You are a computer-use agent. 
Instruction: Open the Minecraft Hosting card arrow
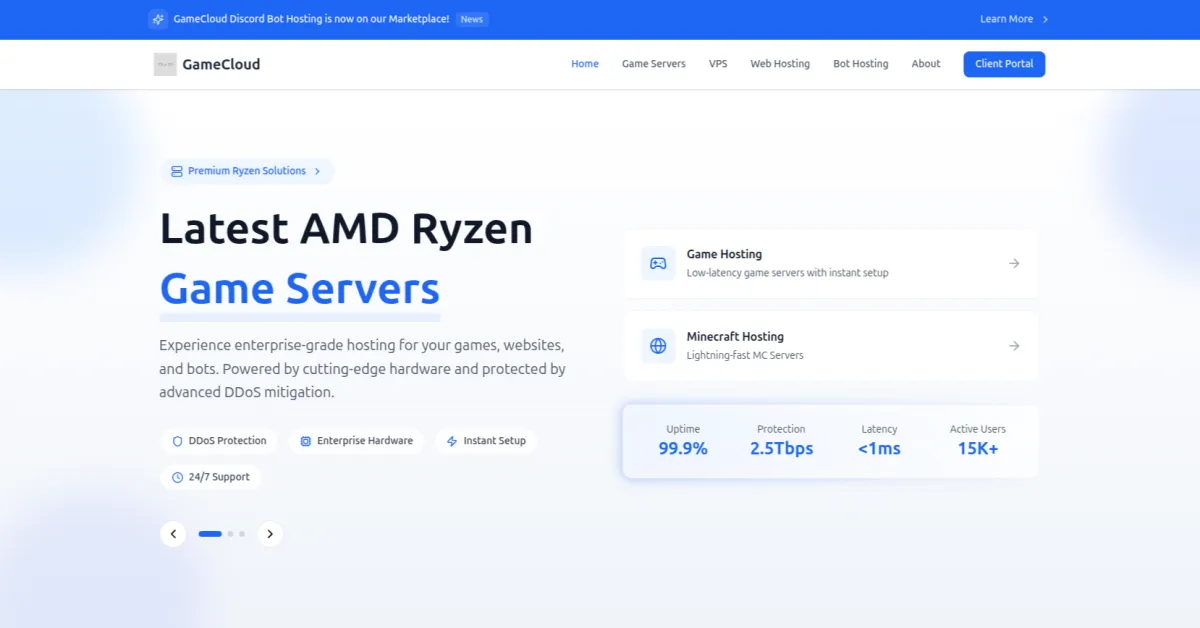coord(1014,345)
